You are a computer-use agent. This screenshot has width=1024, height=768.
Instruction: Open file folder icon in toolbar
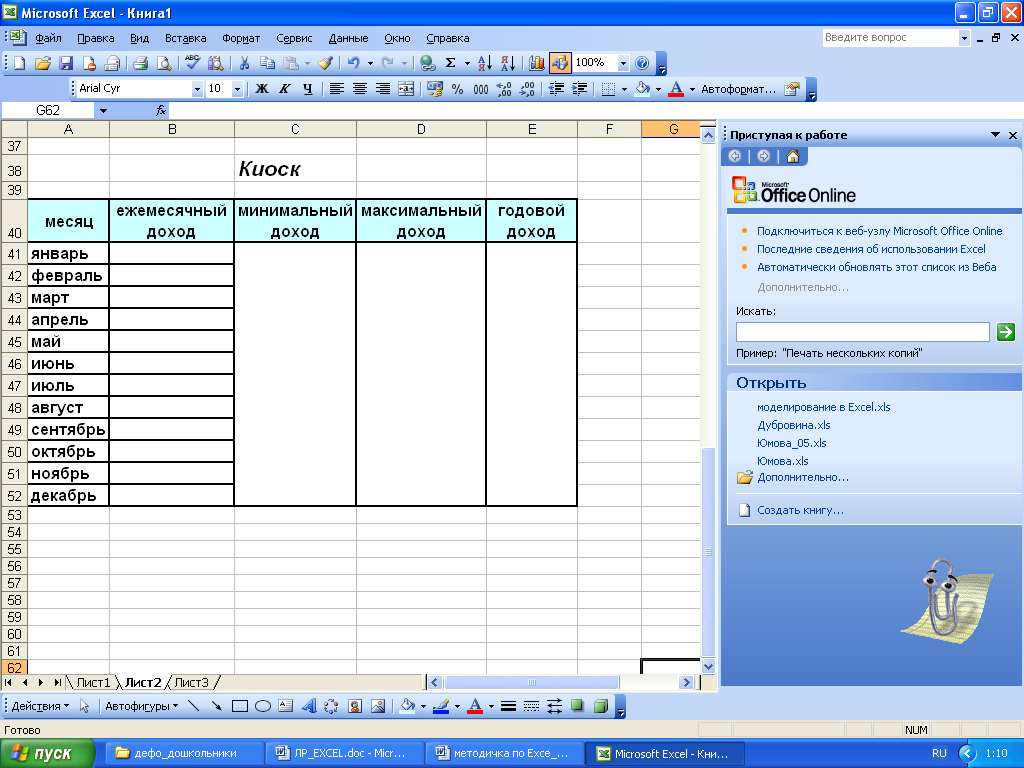[x=42, y=63]
